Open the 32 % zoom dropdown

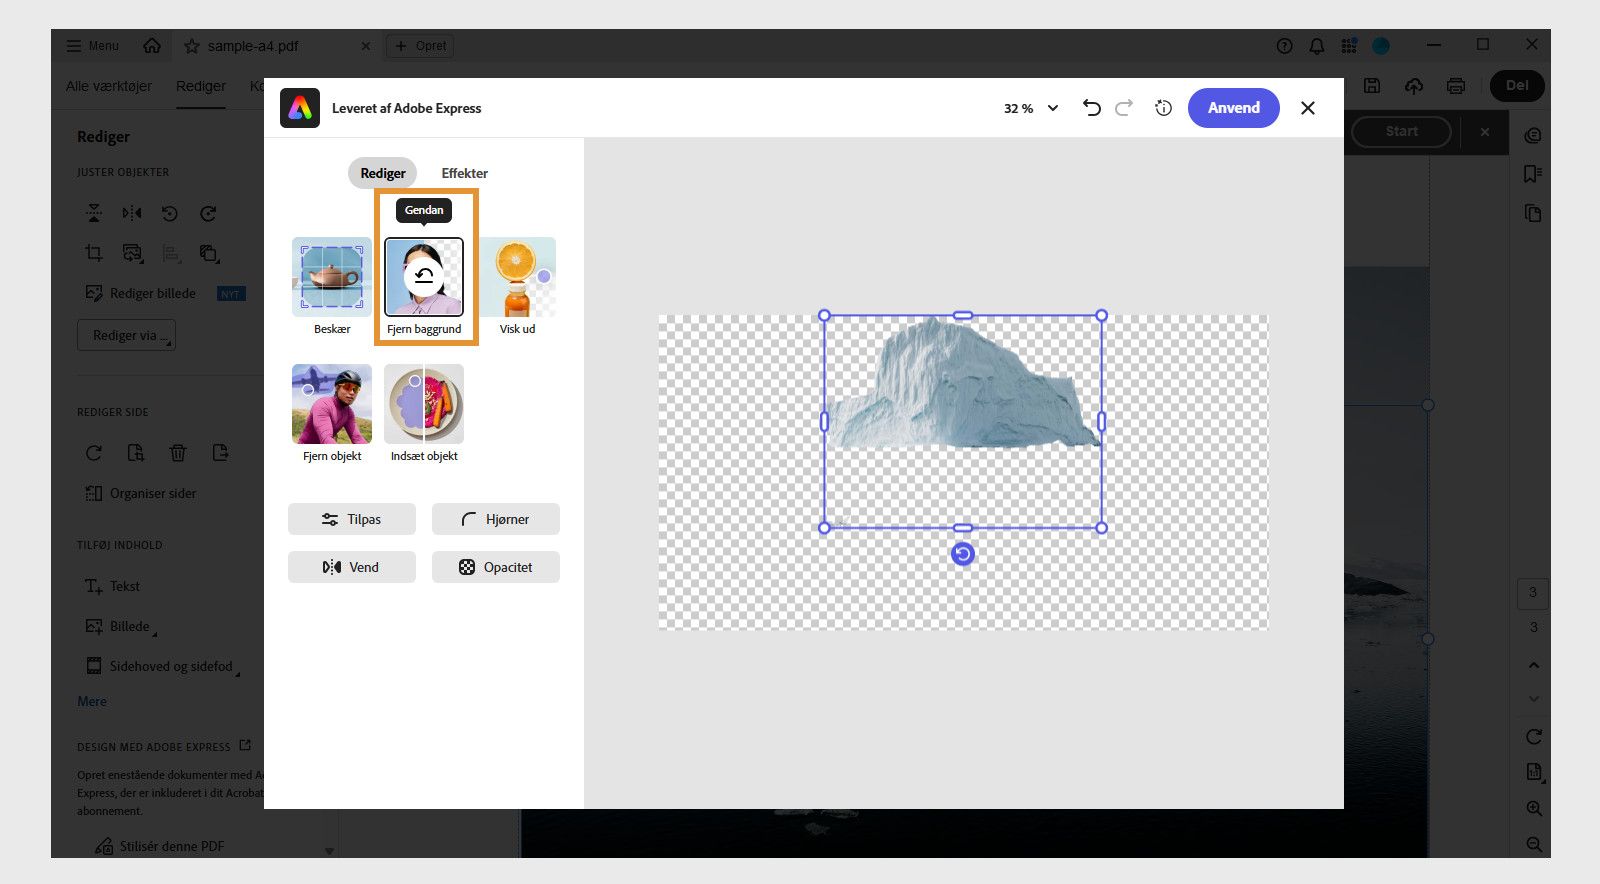coord(1031,108)
